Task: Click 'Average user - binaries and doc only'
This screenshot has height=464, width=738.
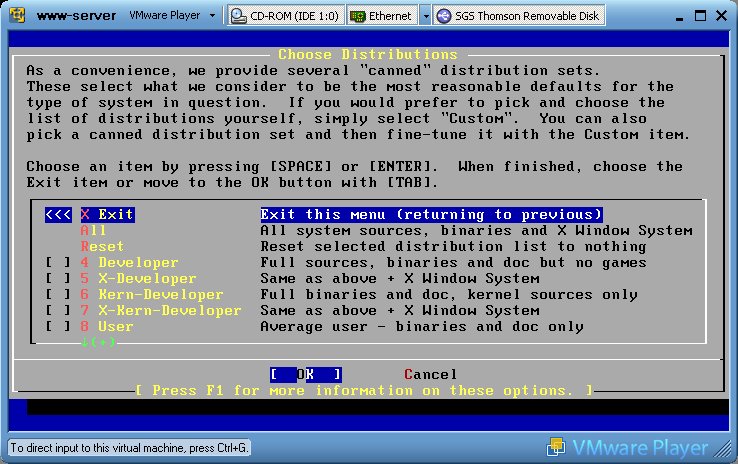Action: (x=422, y=327)
